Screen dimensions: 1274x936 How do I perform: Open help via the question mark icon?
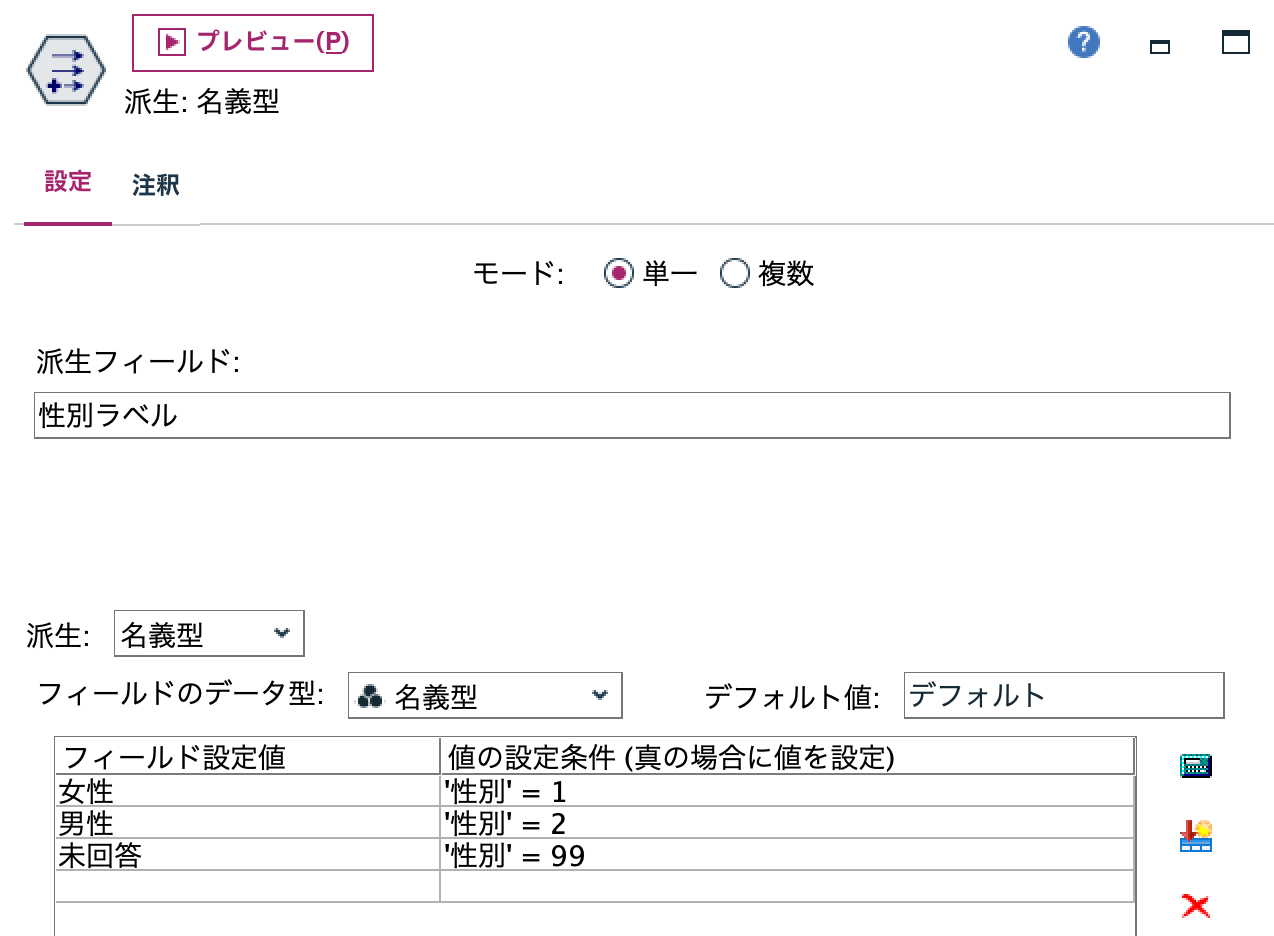(1082, 43)
